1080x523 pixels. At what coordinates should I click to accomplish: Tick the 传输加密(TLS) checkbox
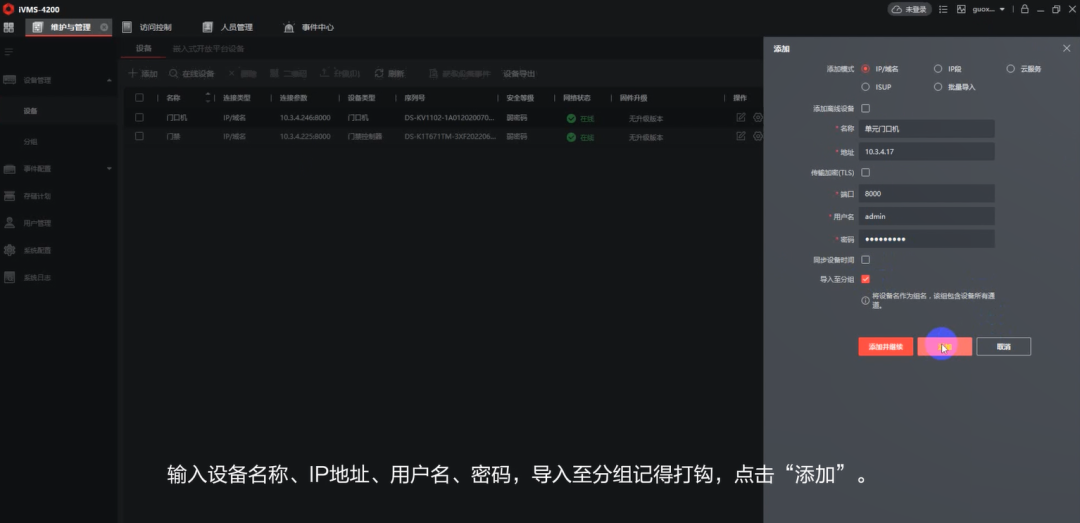(x=865, y=172)
